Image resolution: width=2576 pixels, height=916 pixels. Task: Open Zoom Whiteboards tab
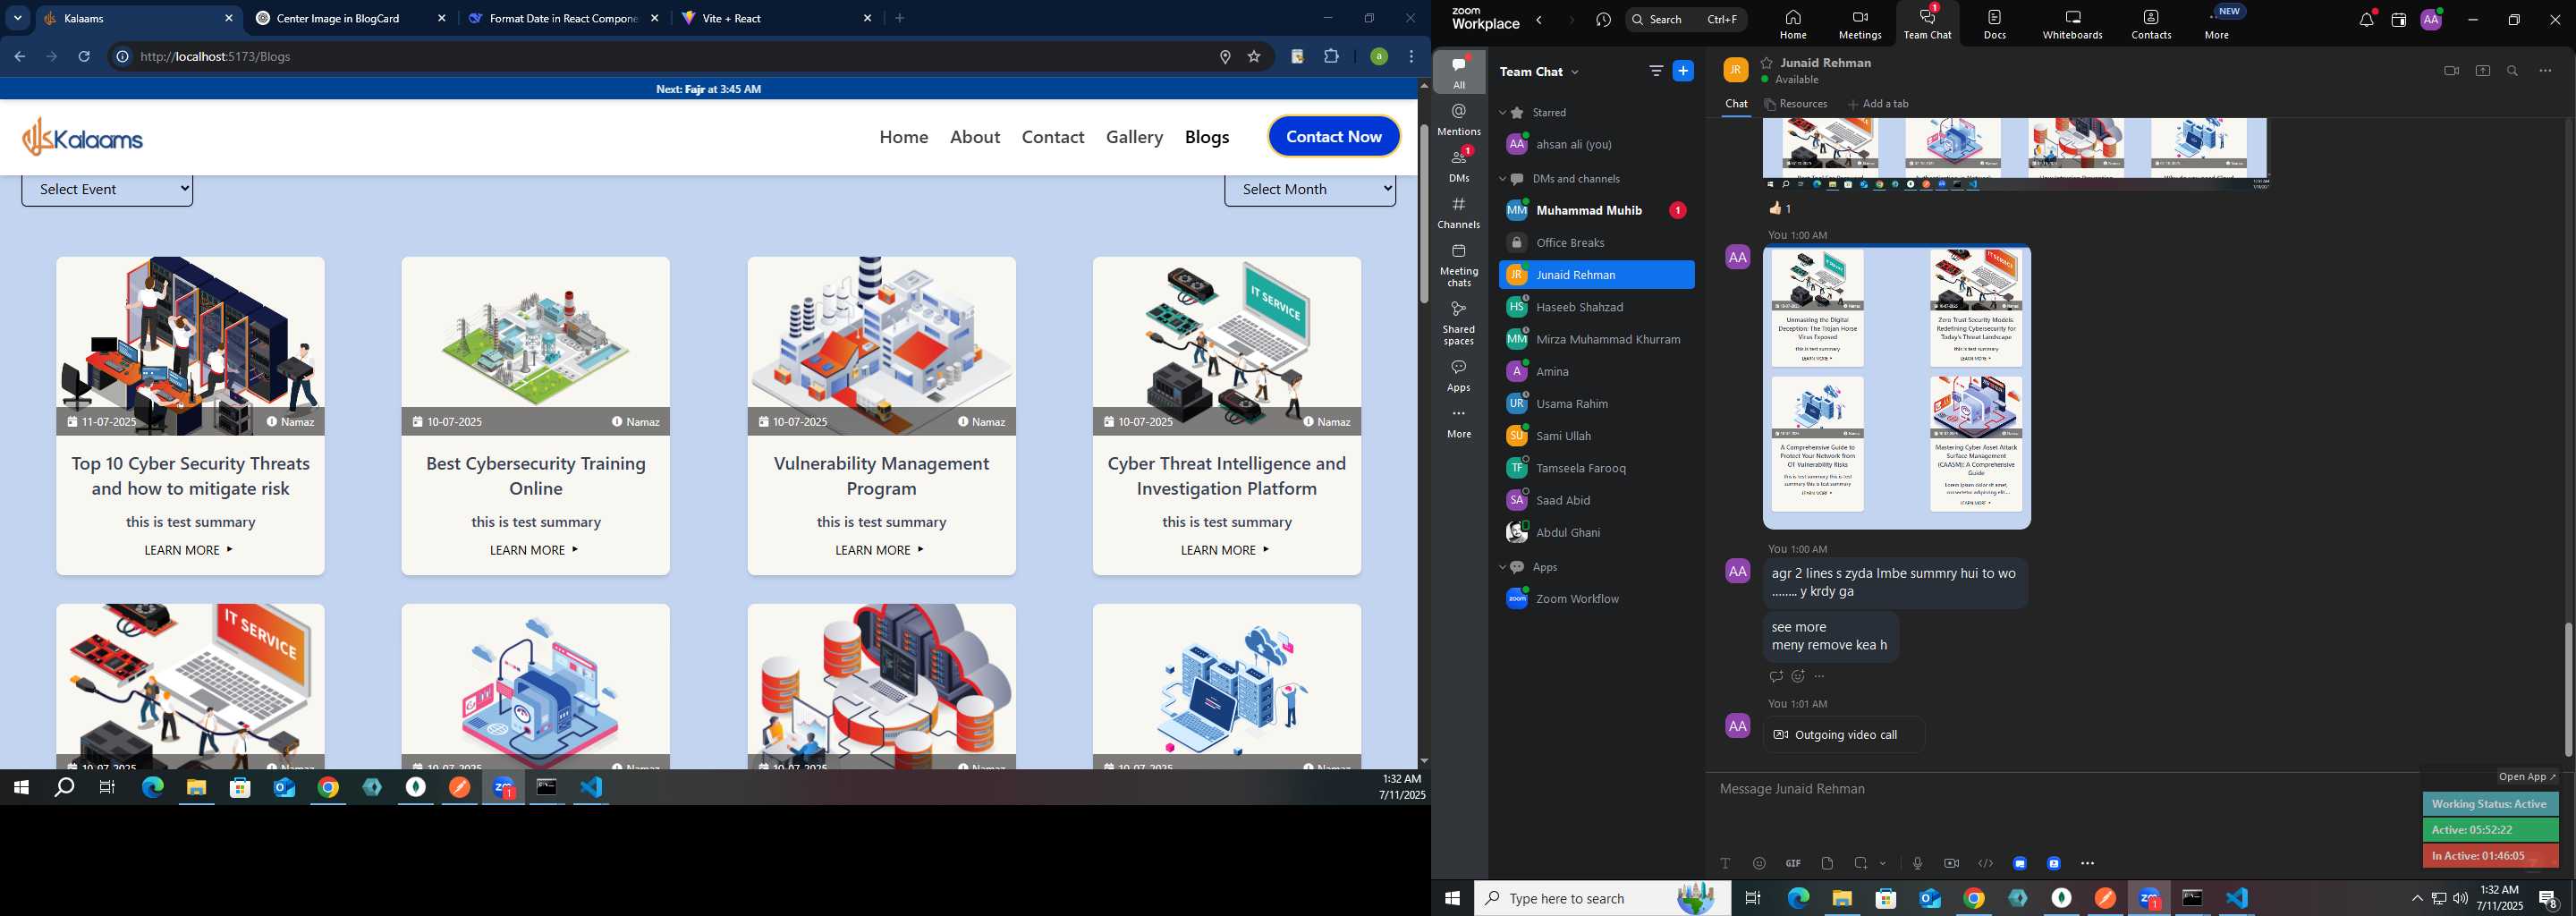[x=2072, y=24]
